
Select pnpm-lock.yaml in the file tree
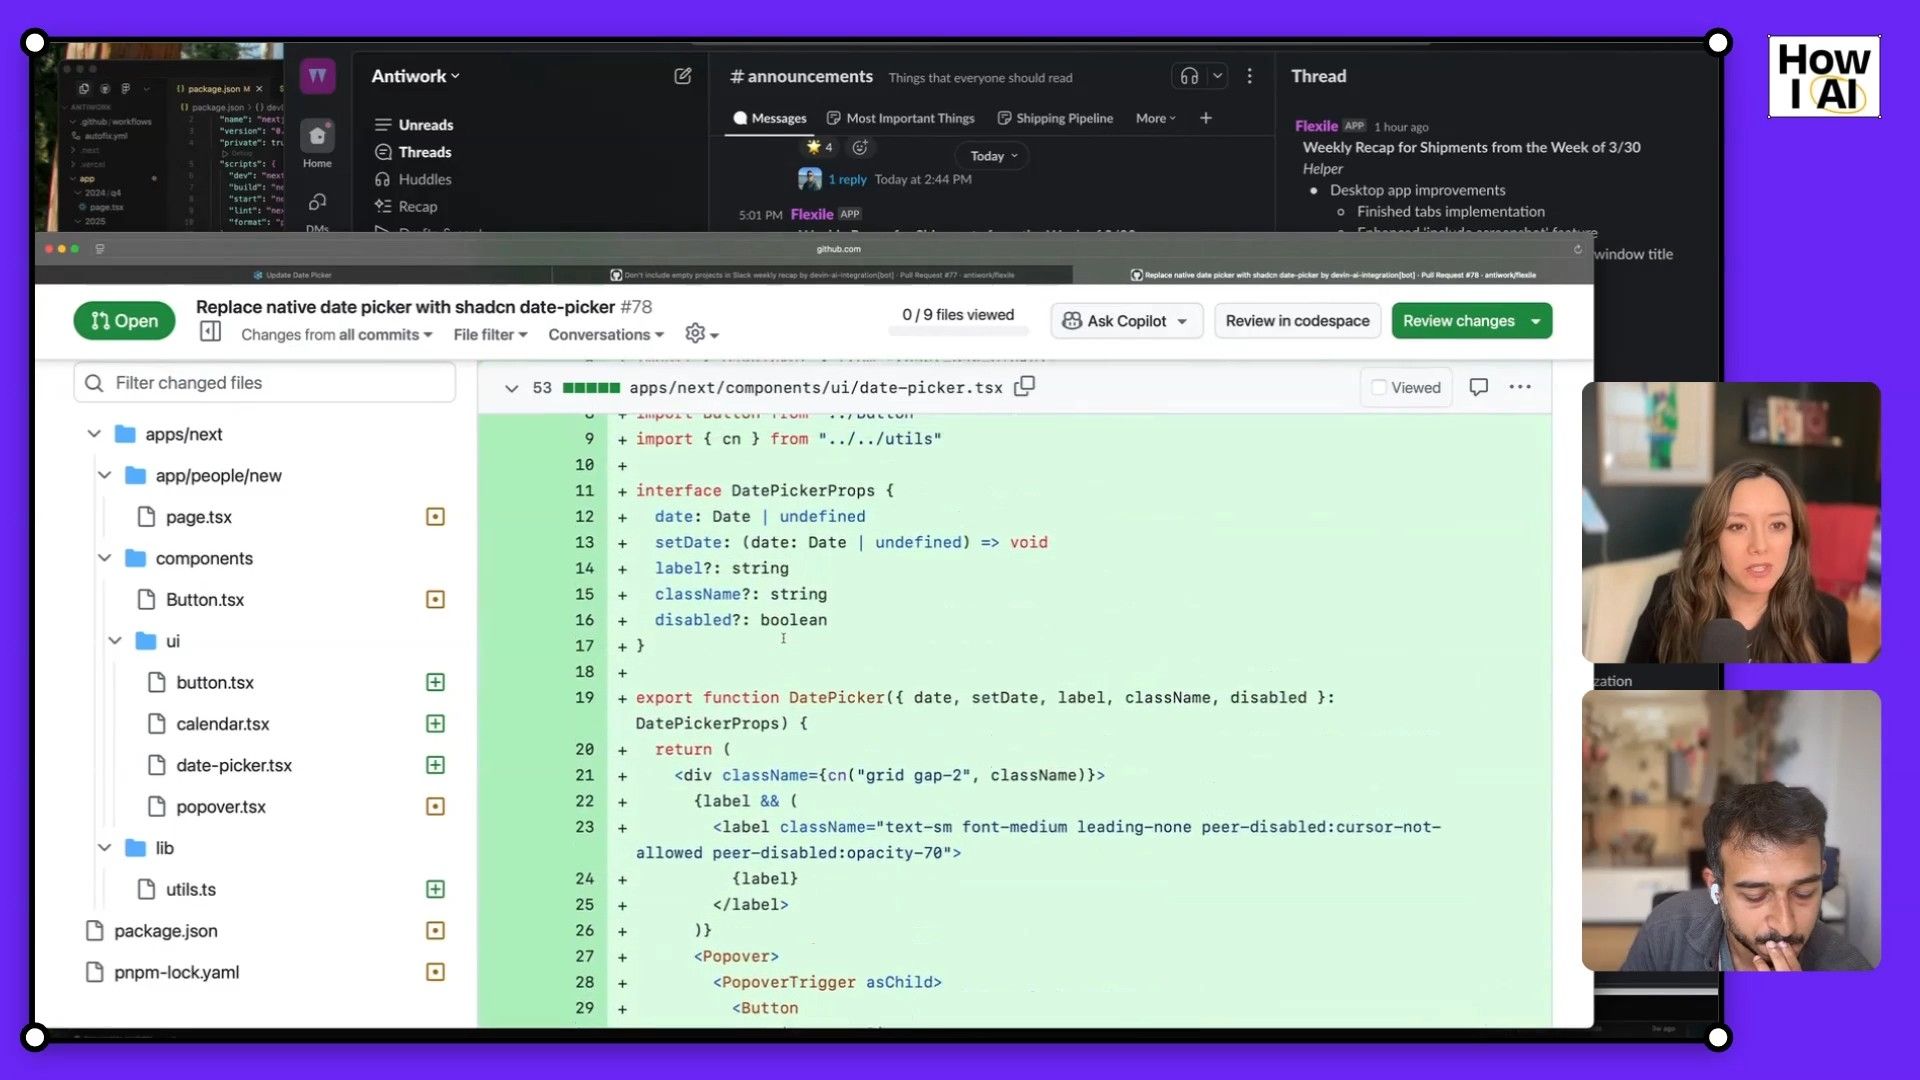click(177, 972)
